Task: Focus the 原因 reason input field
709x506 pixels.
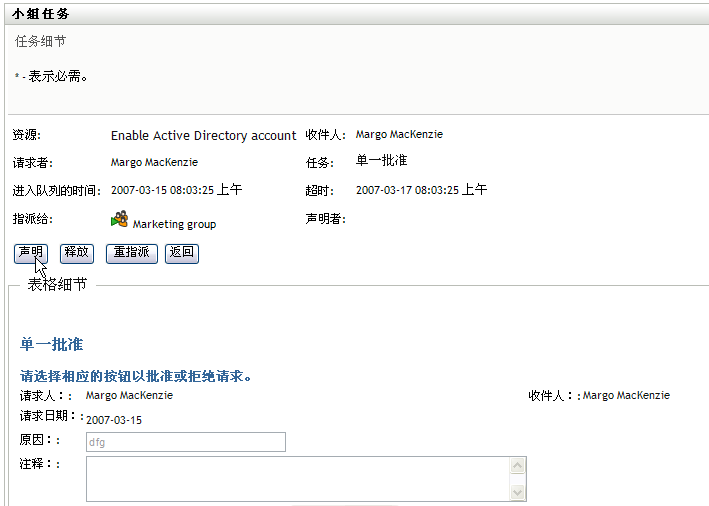Action: [185, 442]
